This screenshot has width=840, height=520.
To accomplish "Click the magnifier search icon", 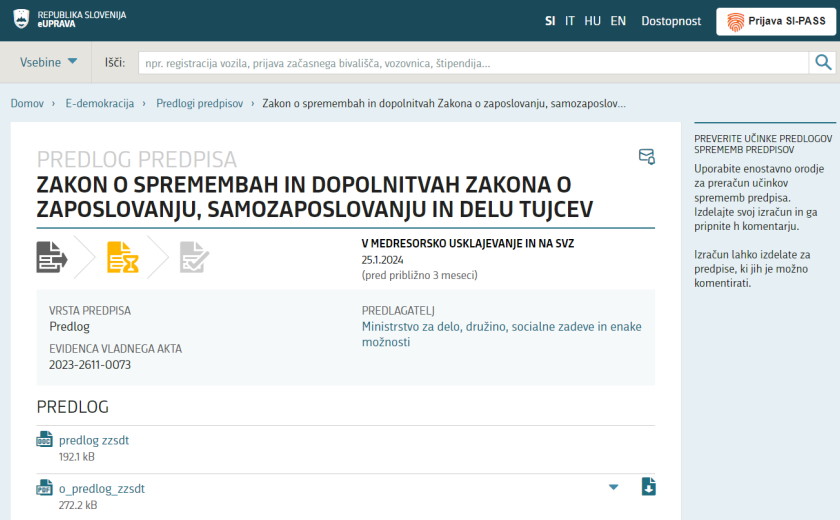I will [x=823, y=63].
